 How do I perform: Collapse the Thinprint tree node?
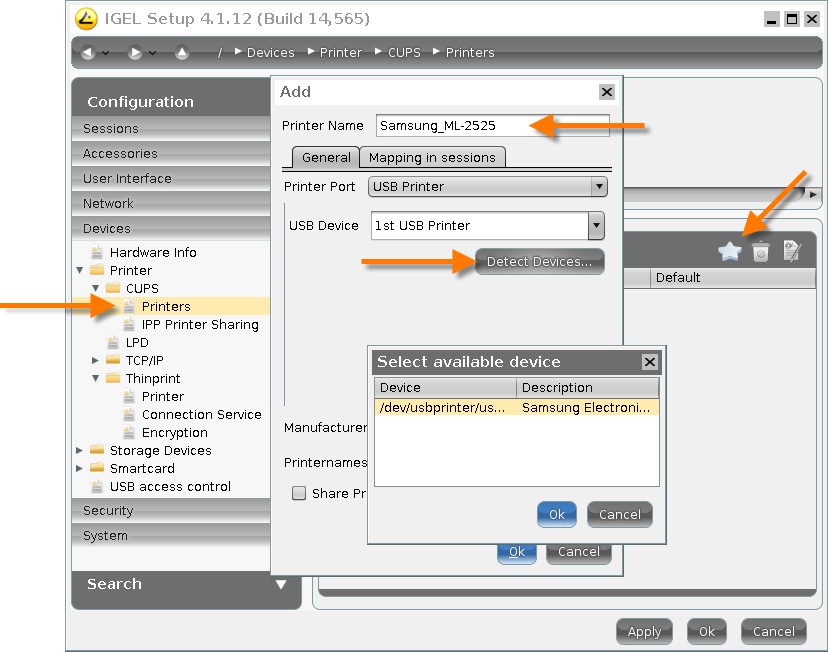[96, 378]
